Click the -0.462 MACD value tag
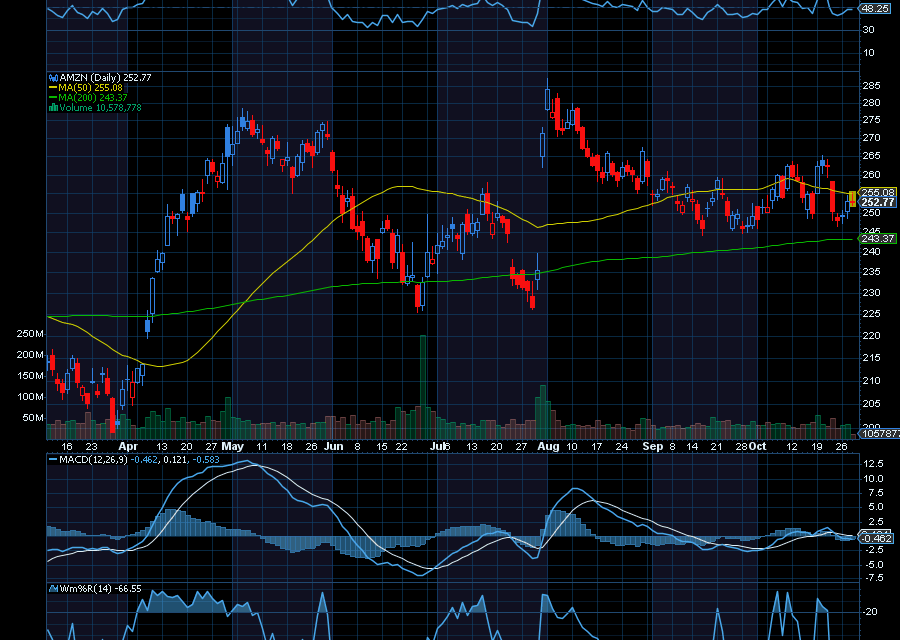The width and height of the screenshot is (900, 640). pos(877,538)
